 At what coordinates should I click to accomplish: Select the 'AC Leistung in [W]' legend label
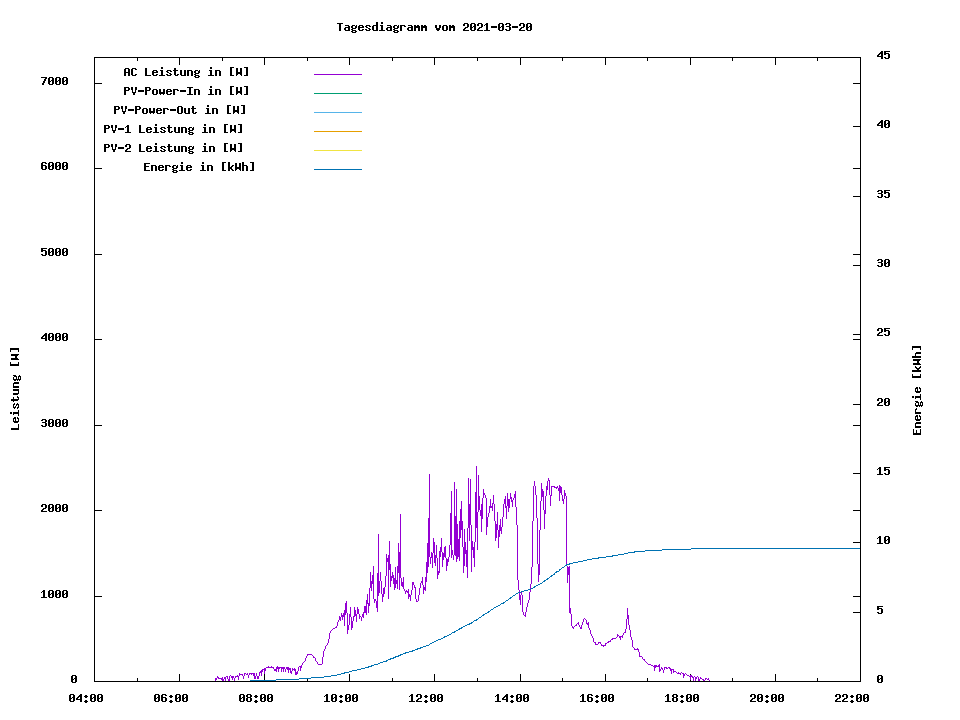click(x=186, y=72)
